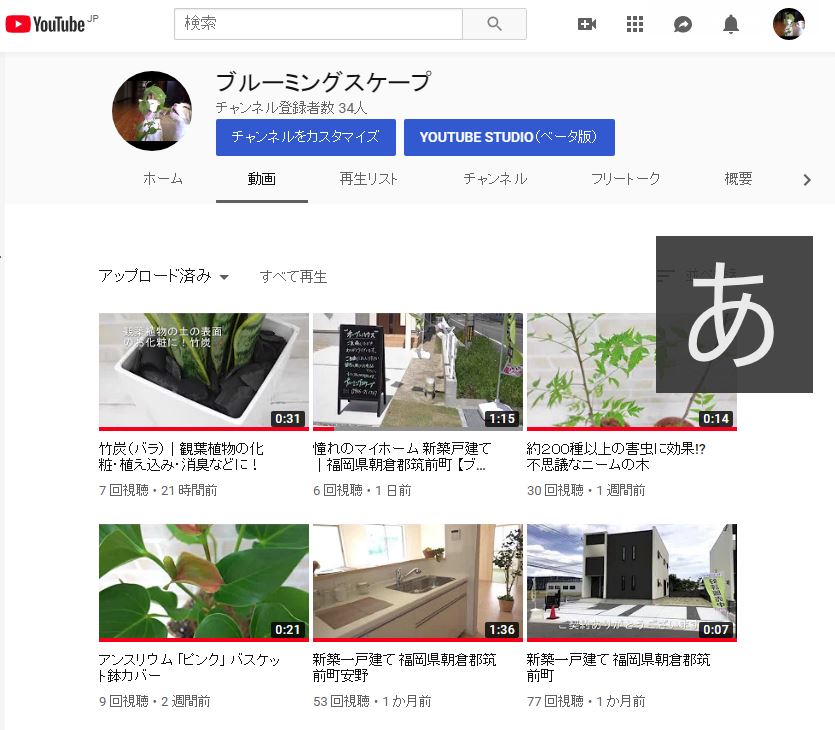Image resolution: width=835 pixels, height=730 pixels.
Task: Click the 0:31 duration badge
Action: [x=288, y=419]
